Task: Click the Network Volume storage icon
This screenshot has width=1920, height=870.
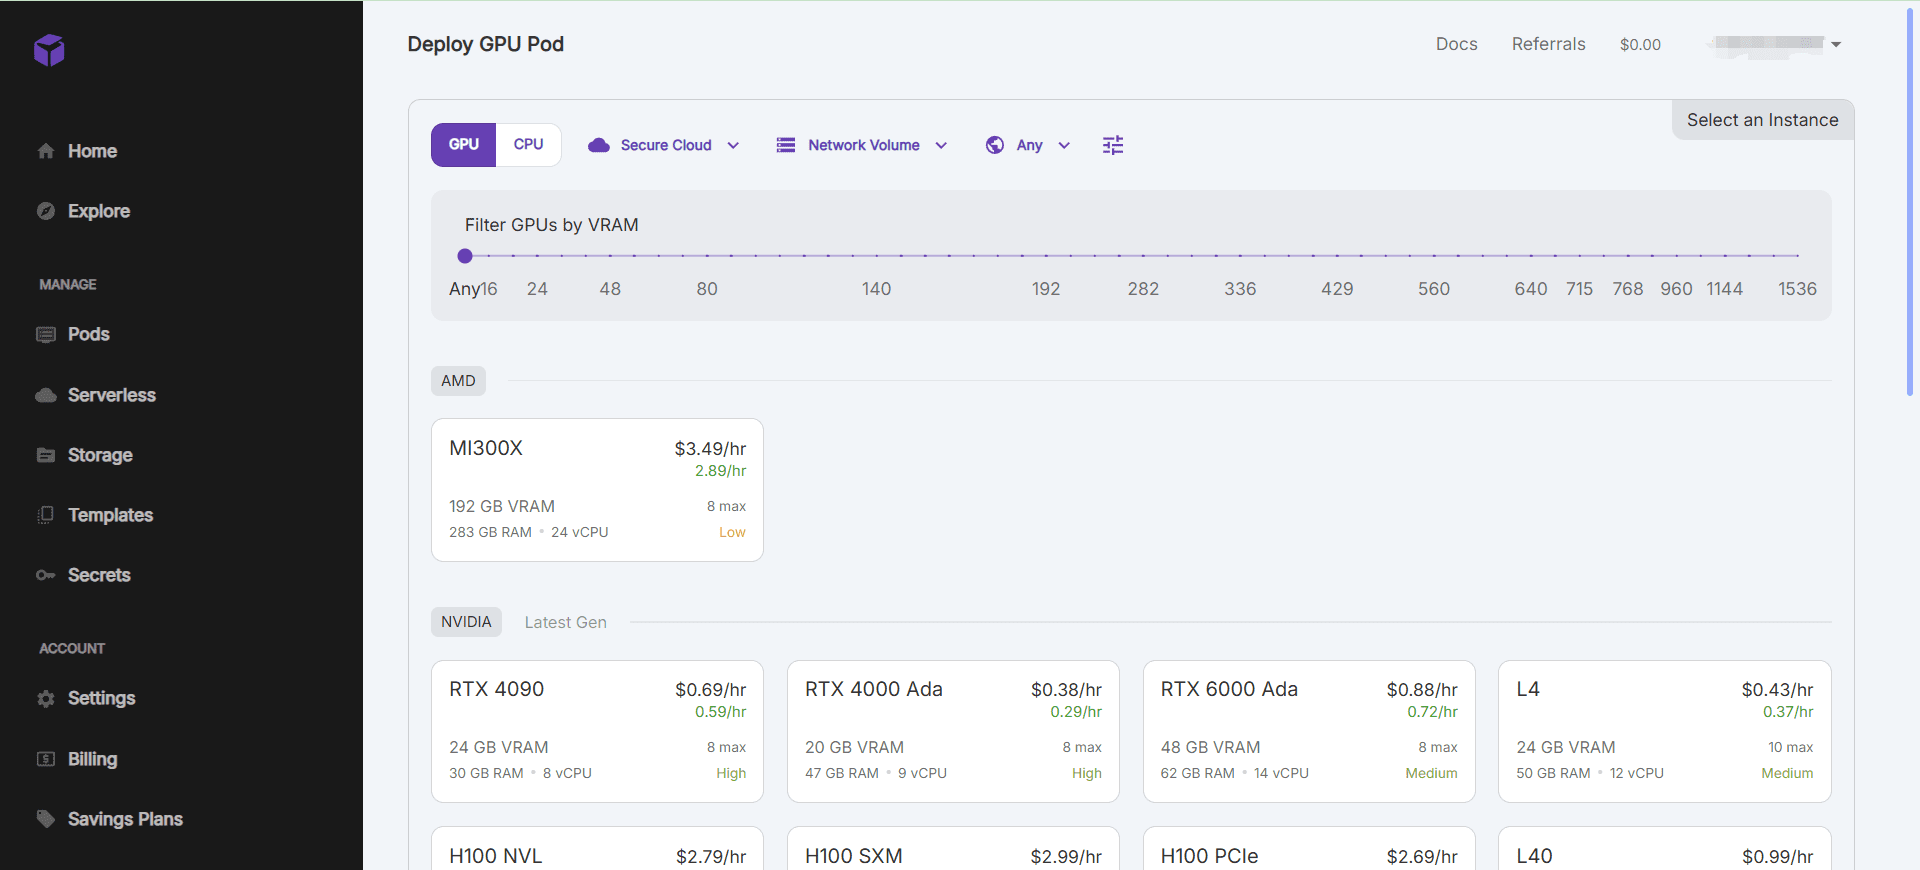Action: (x=786, y=145)
